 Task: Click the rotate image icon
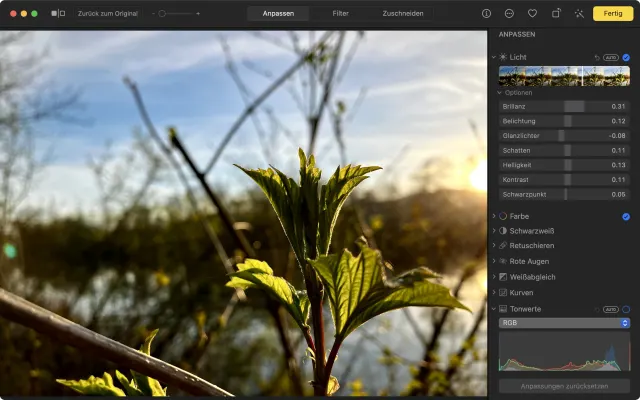(555, 14)
